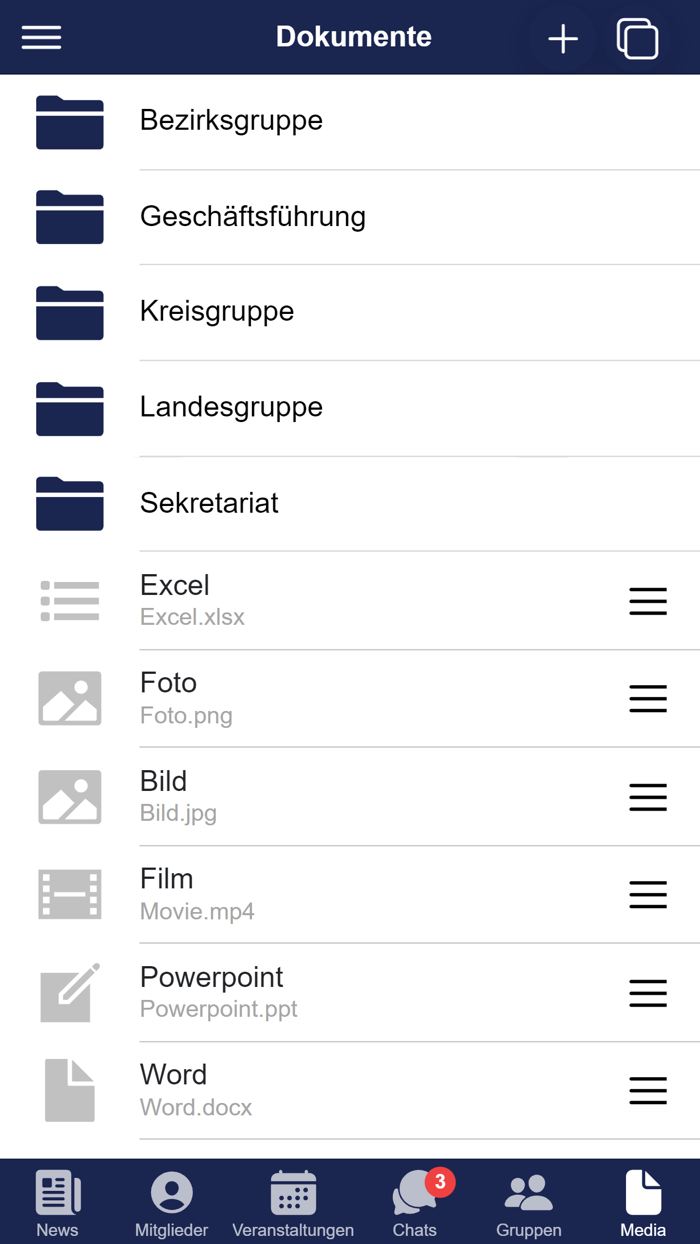The image size is (700, 1244).
Task: Open options menu for Bild.jpg
Action: (x=648, y=797)
